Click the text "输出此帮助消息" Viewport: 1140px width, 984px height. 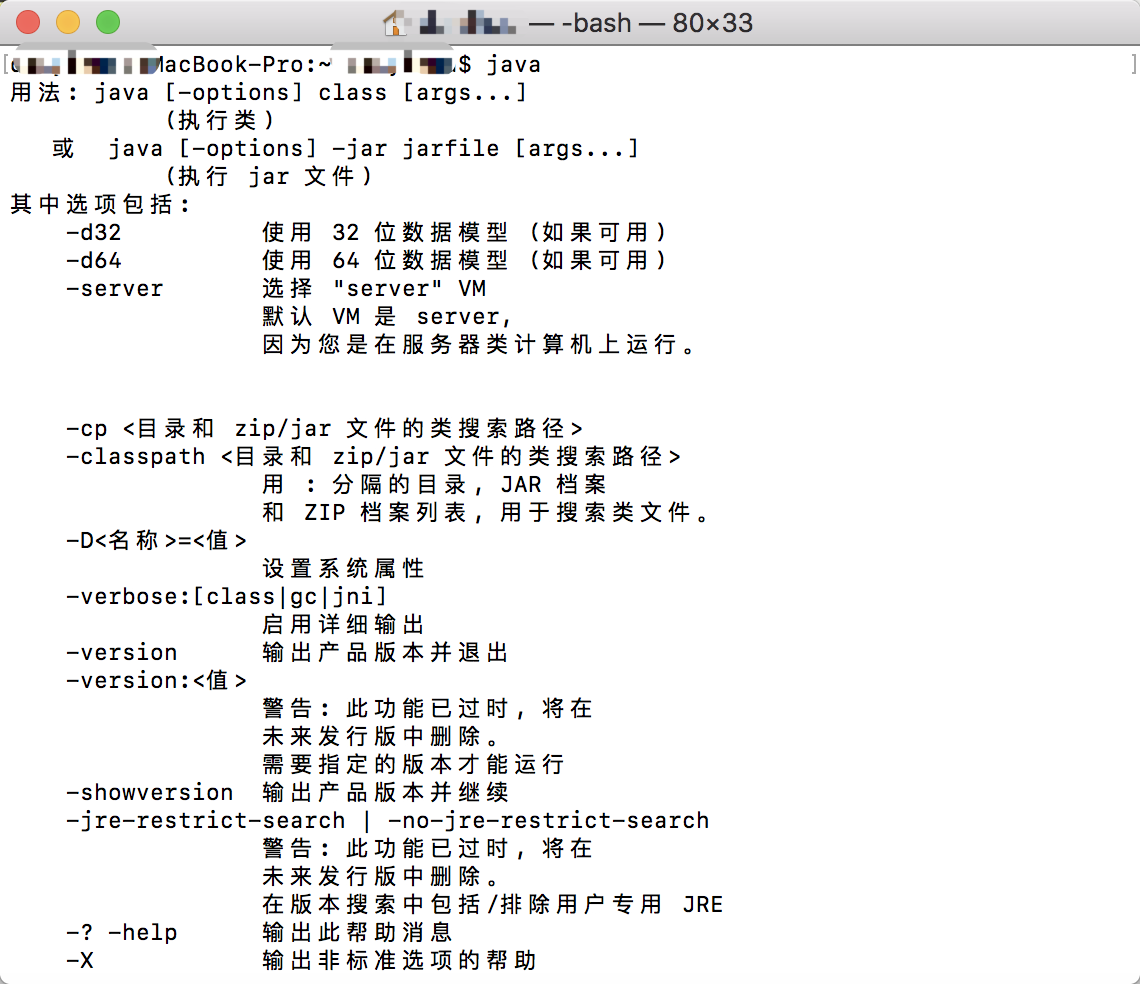pyautogui.click(x=357, y=932)
